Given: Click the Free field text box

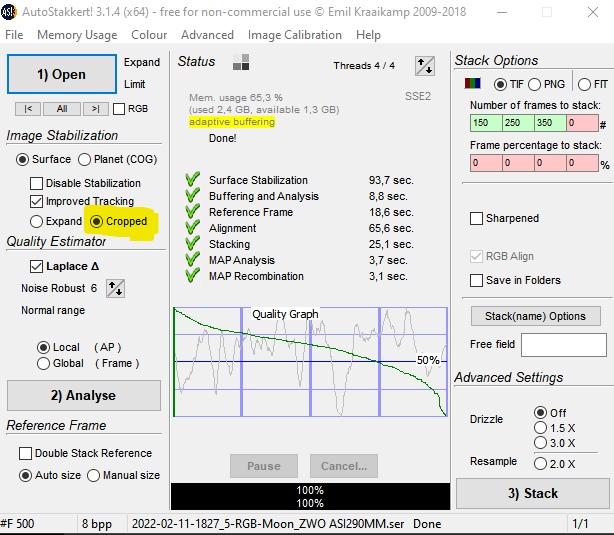Looking at the screenshot, I should click(564, 345).
